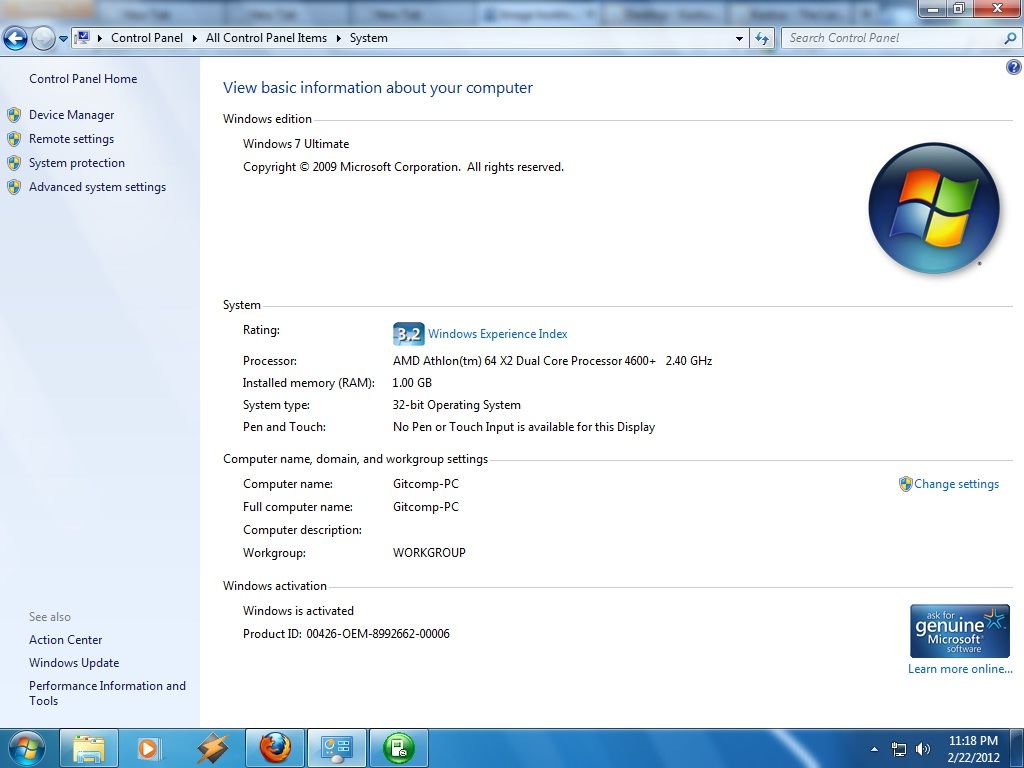The height and width of the screenshot is (768, 1024).
Task: Open System protection link
Action: [x=76, y=163]
